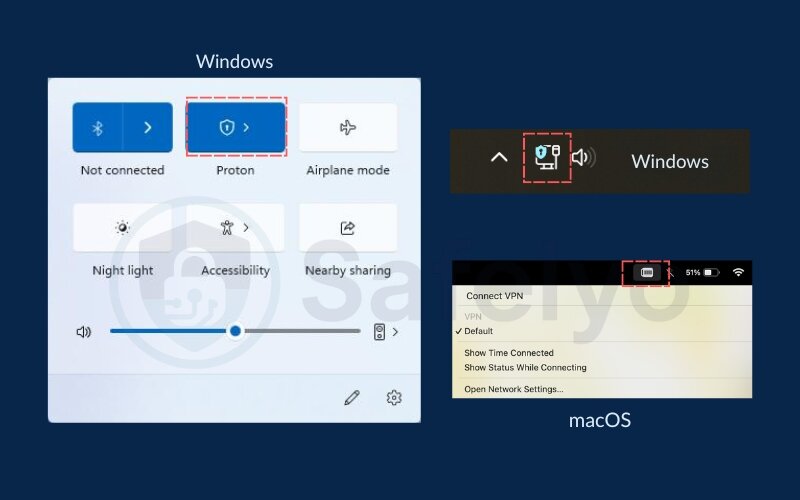This screenshot has height=500, width=800.
Task: Click the Nearby sharing tile
Action: click(348, 228)
